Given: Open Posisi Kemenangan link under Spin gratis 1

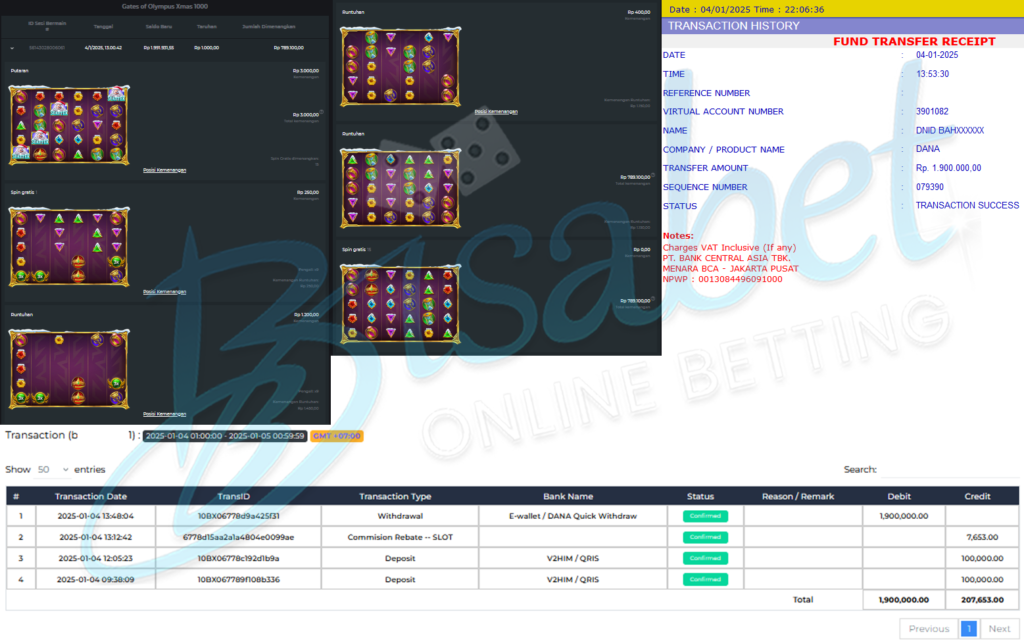Looking at the screenshot, I should pyautogui.click(x=165, y=292).
